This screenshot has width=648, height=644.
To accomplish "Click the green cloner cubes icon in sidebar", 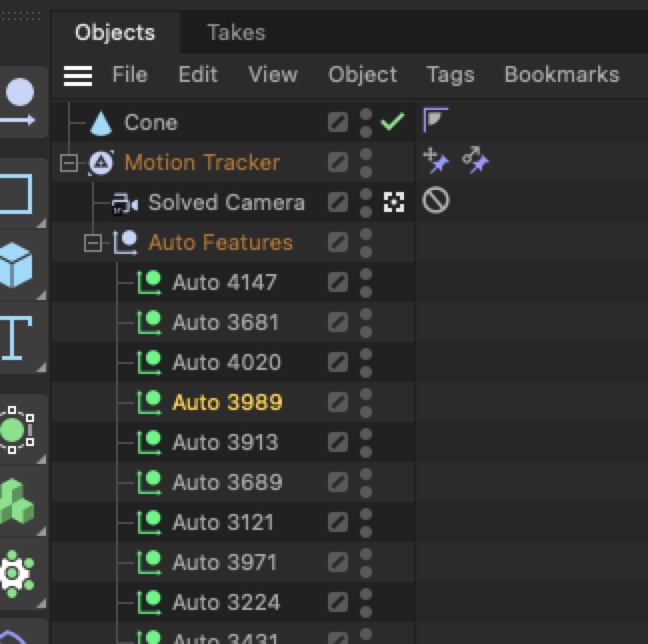I will tap(16, 501).
